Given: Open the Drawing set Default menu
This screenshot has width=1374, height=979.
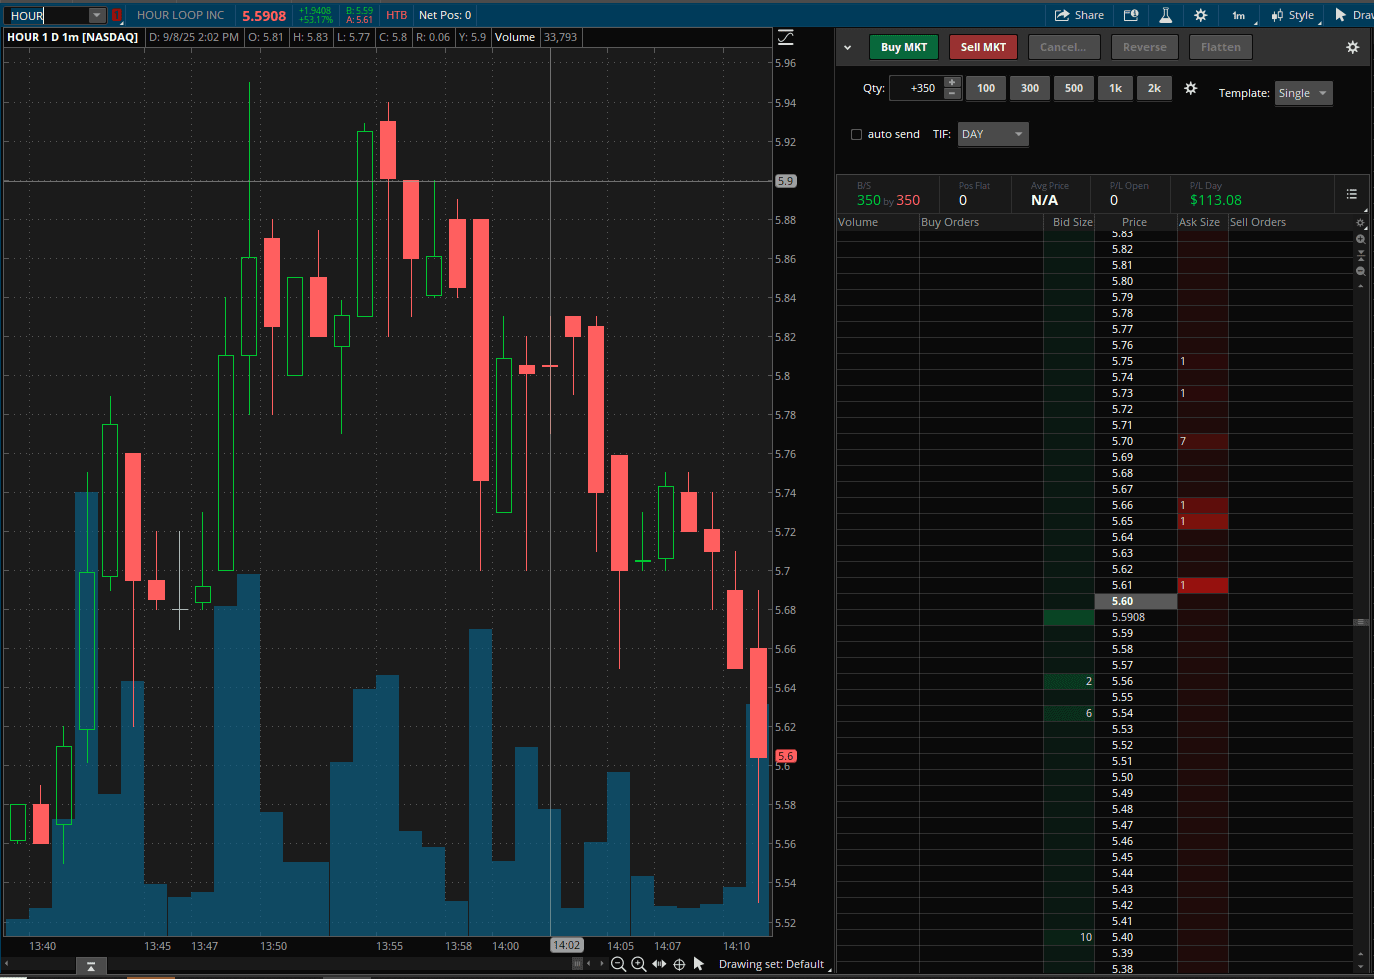Looking at the screenshot, I should [x=772, y=965].
